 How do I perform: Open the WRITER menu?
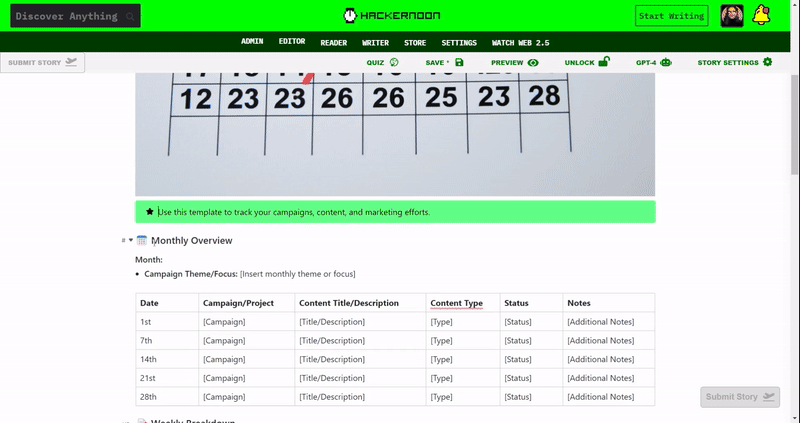pos(376,43)
